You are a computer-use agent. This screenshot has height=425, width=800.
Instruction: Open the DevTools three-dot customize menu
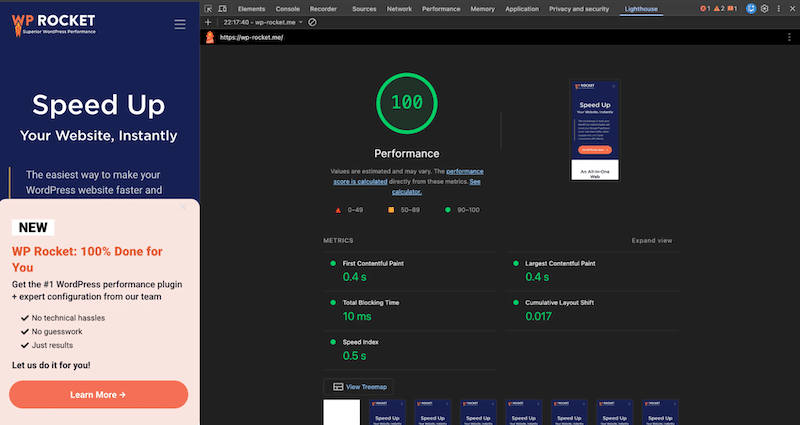(779, 9)
